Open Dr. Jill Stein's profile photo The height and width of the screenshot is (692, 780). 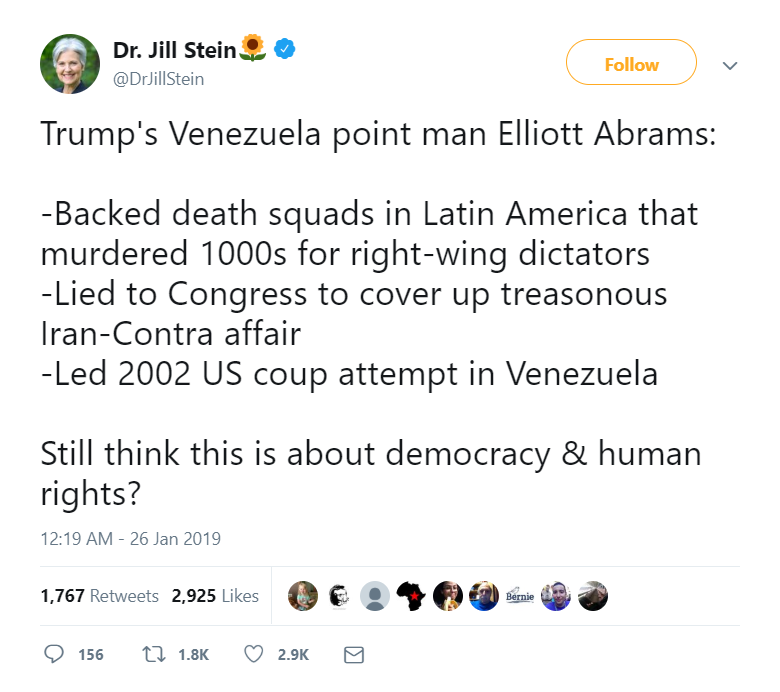tap(70, 64)
